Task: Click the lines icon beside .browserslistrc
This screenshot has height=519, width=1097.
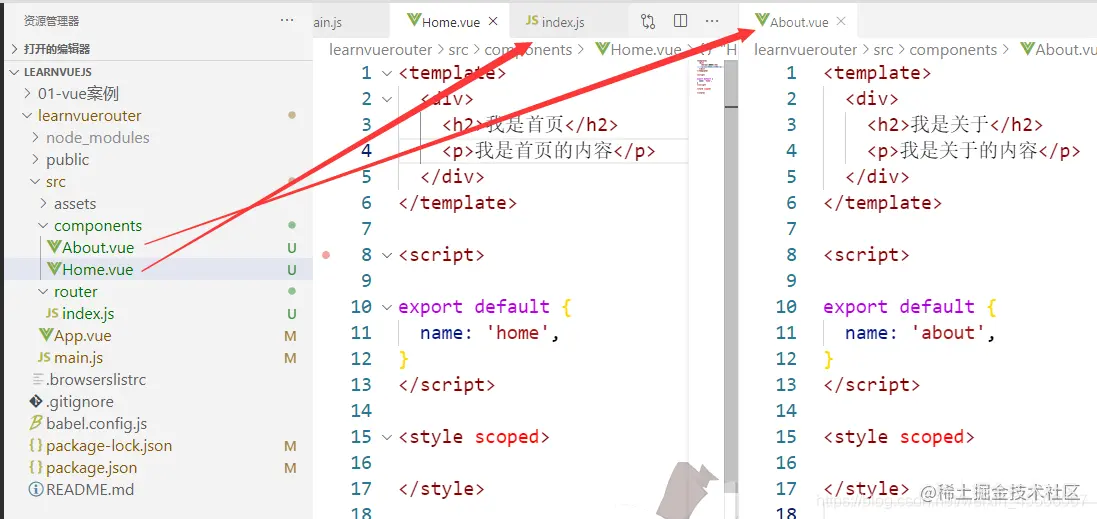Action: pyautogui.click(x=38, y=380)
